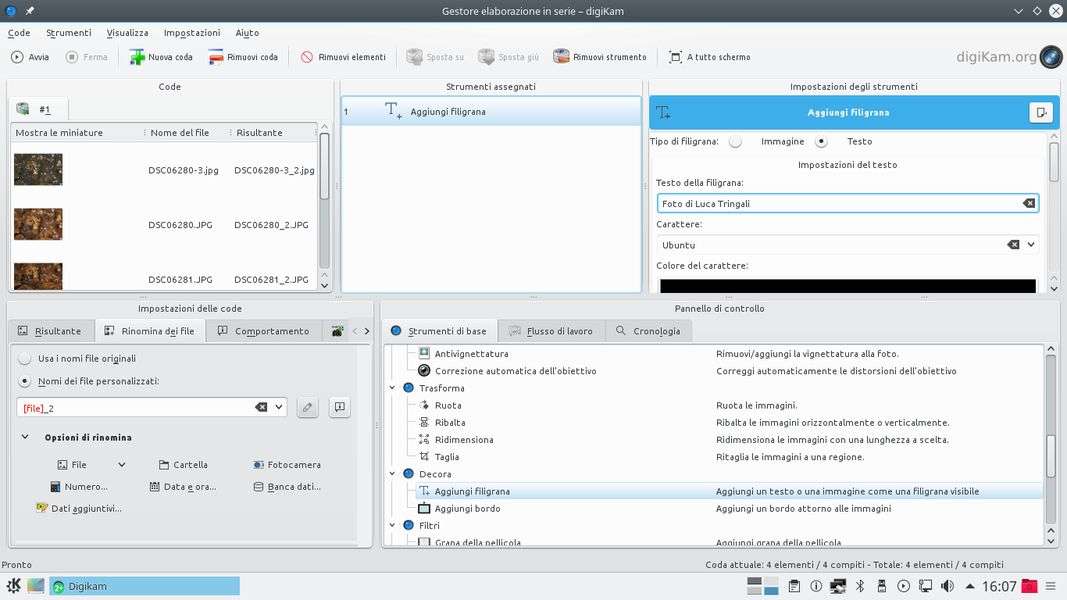
Task: Open Dati aggiuntivi... rename option
Action: pyautogui.click(x=78, y=508)
